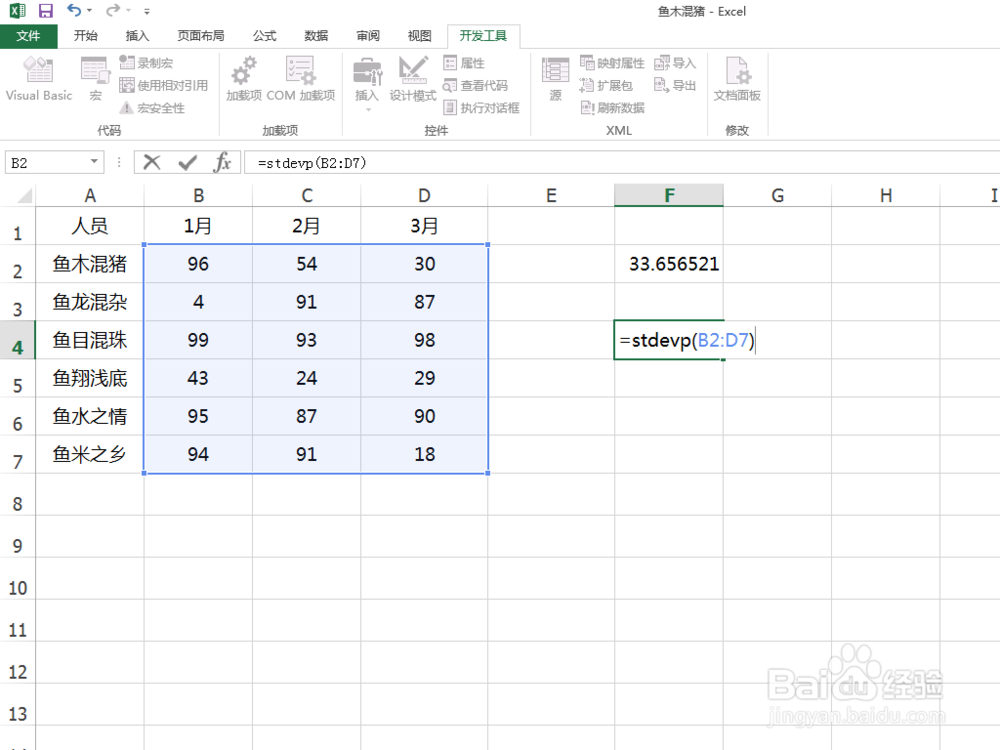Open the Macros (宏) dialog
The image size is (1000, 750).
coord(96,78)
